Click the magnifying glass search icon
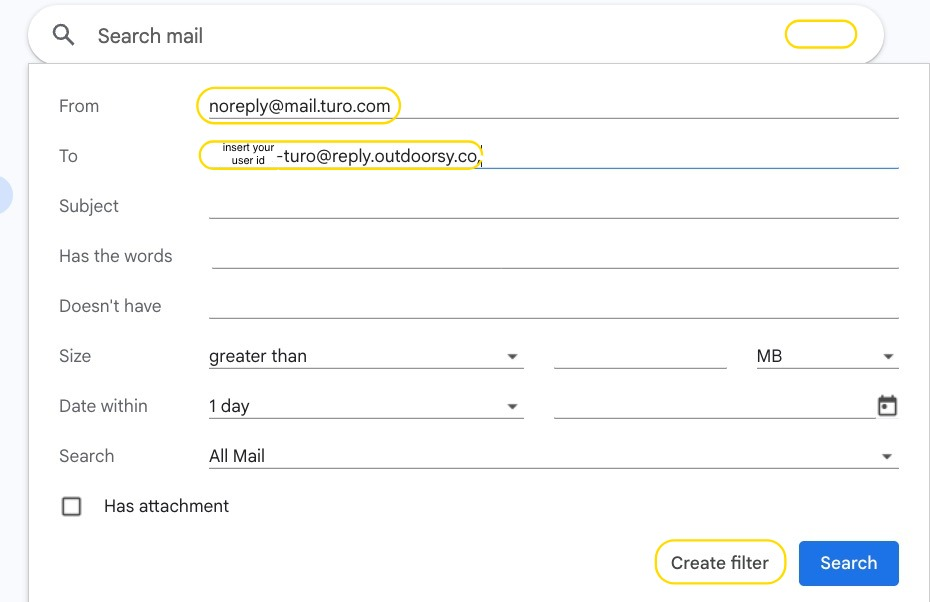The height and width of the screenshot is (602, 930). (64, 36)
